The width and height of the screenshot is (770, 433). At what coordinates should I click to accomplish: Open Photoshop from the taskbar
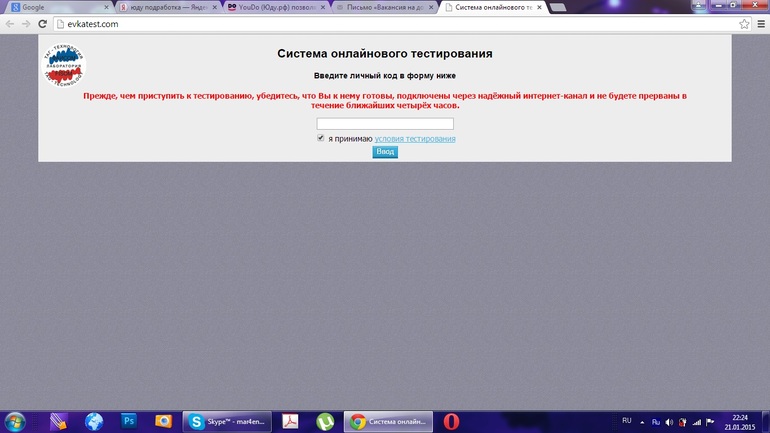tap(128, 422)
